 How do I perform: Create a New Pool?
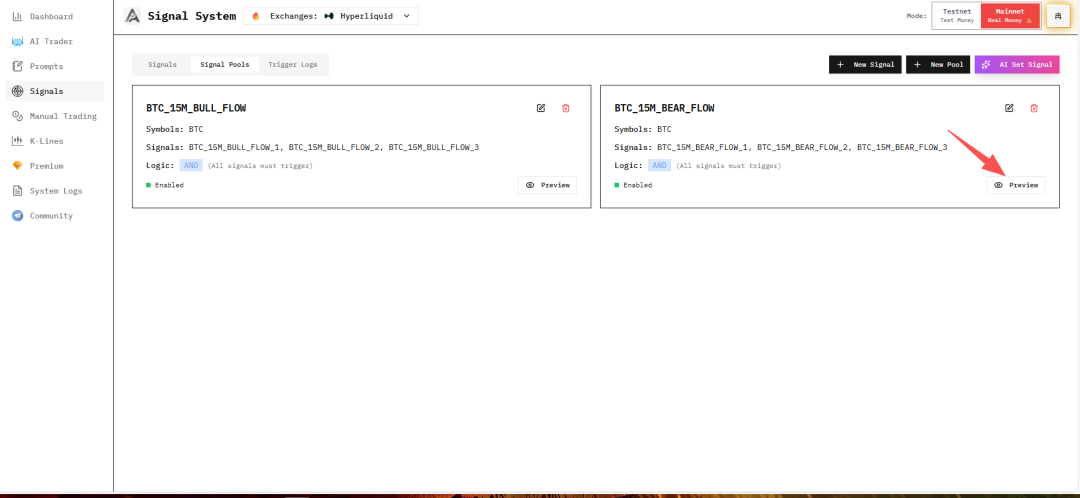938,64
